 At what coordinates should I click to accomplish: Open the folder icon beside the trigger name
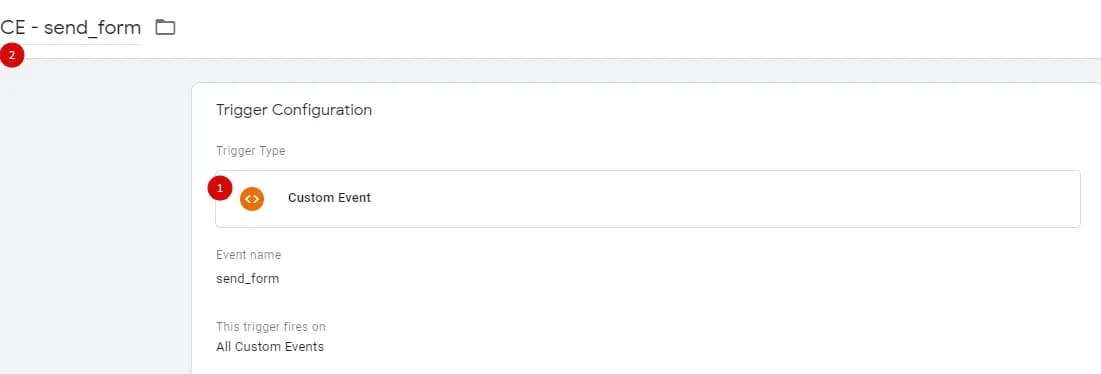(165, 28)
